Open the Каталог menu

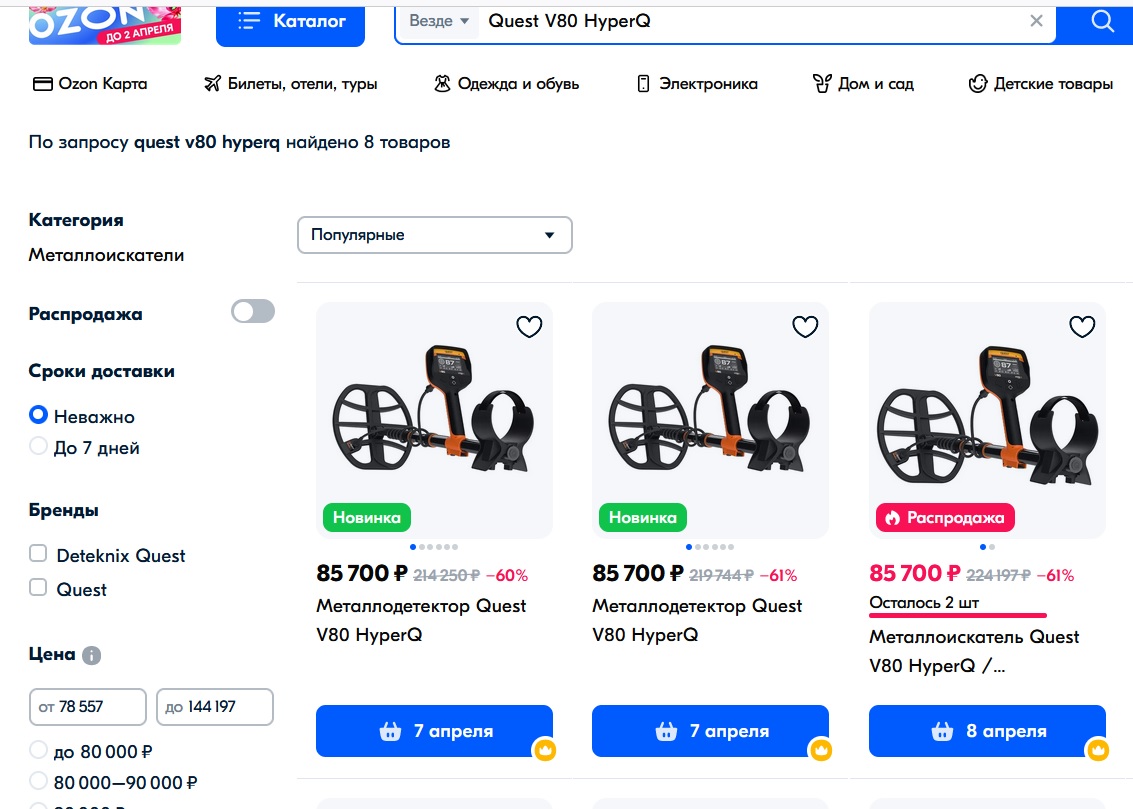click(x=290, y=21)
